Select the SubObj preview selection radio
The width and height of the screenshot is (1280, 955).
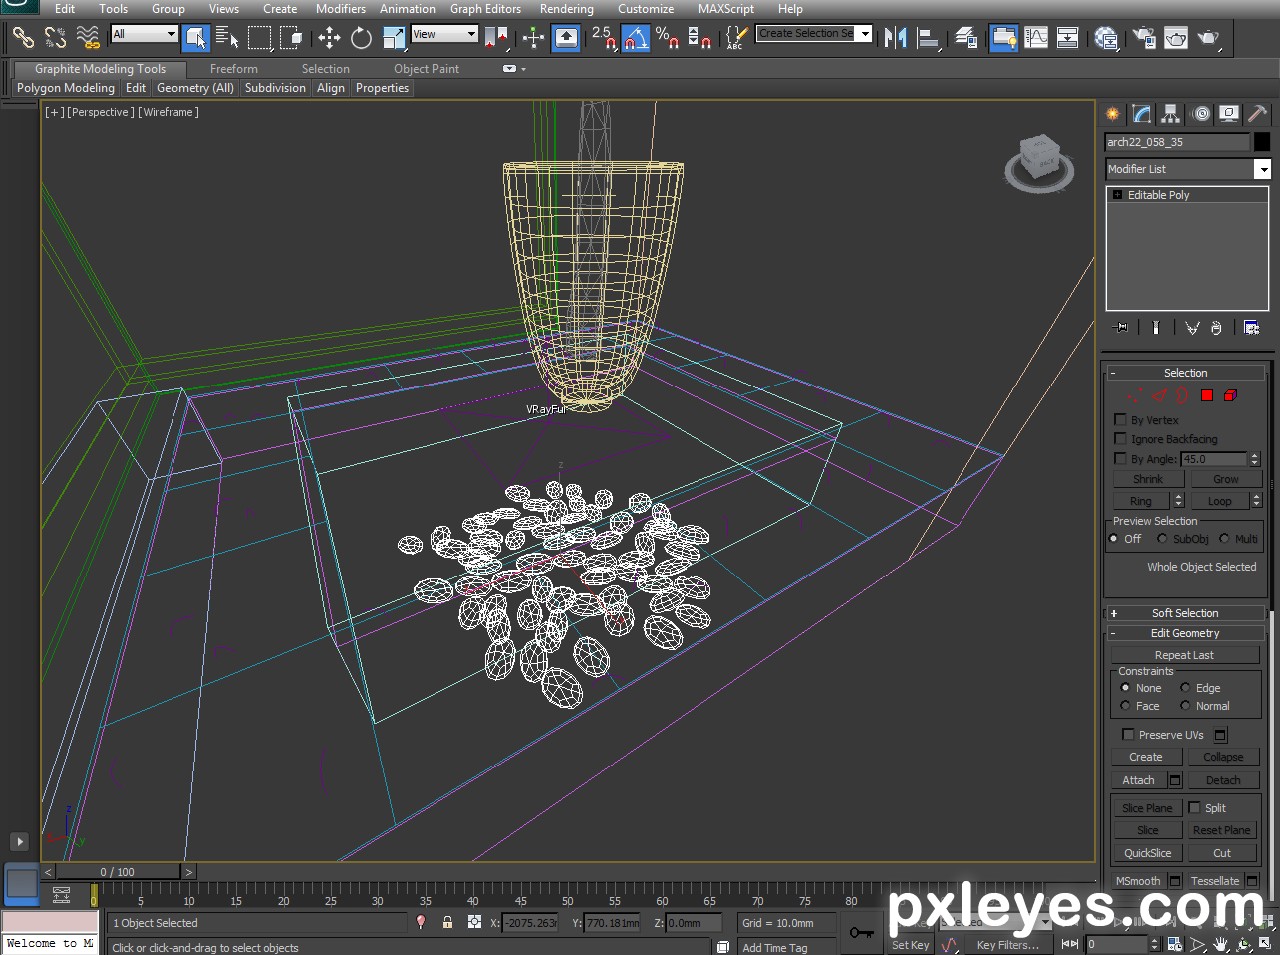[x=1162, y=538]
